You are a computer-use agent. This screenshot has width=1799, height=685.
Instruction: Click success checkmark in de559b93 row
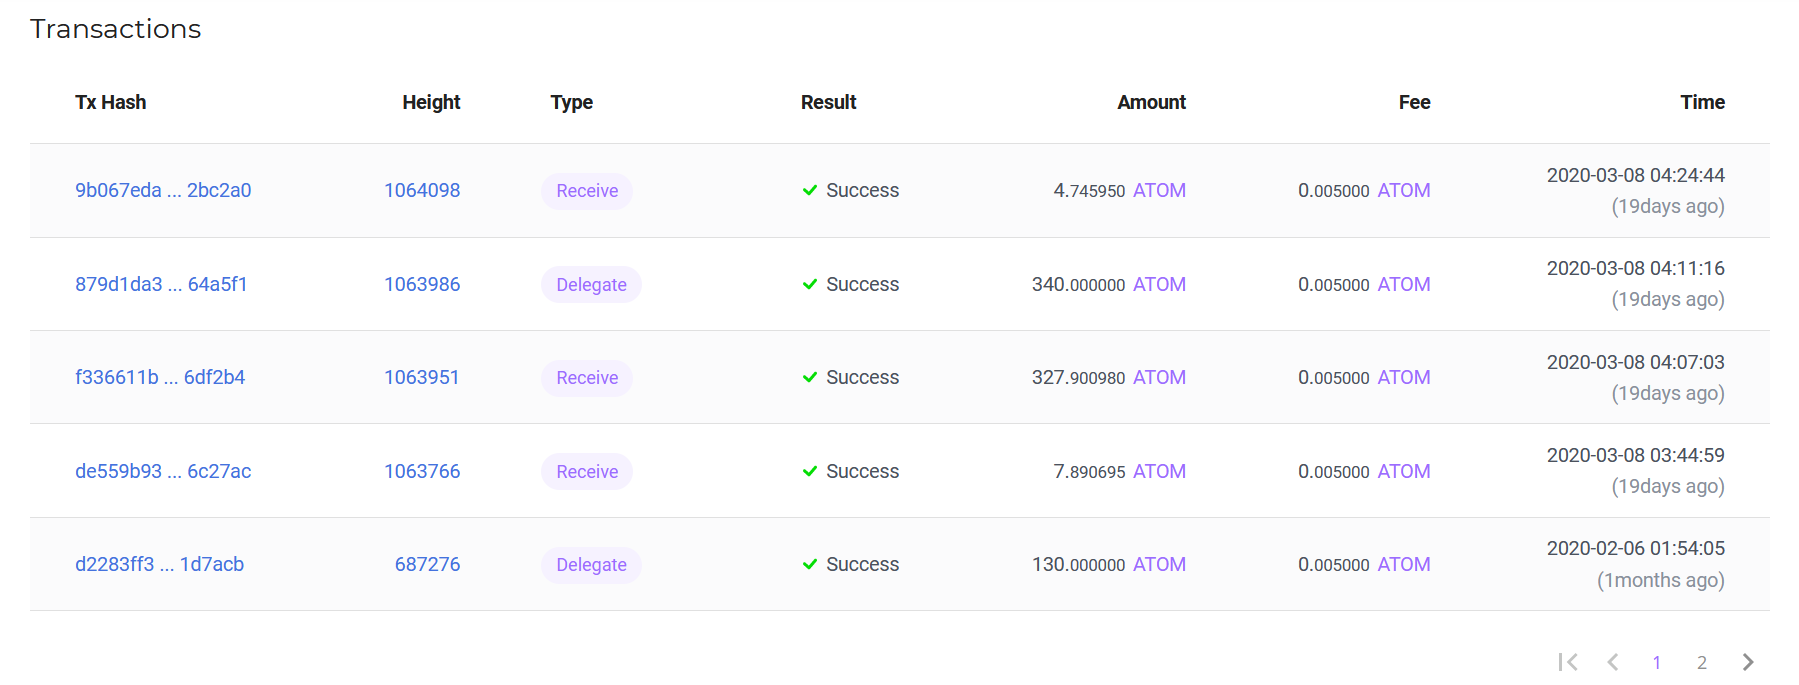click(x=810, y=471)
